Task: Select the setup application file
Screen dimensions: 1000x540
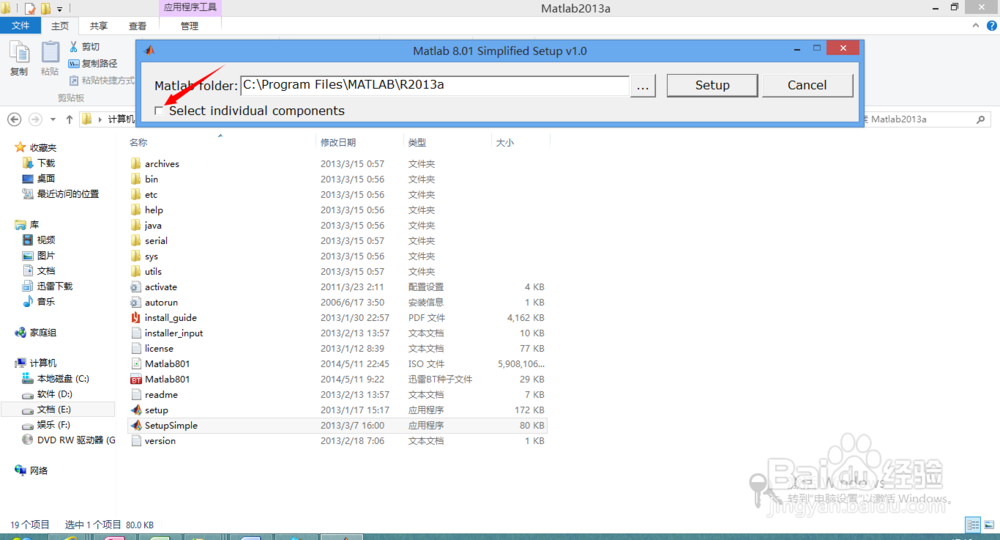Action: (x=156, y=410)
